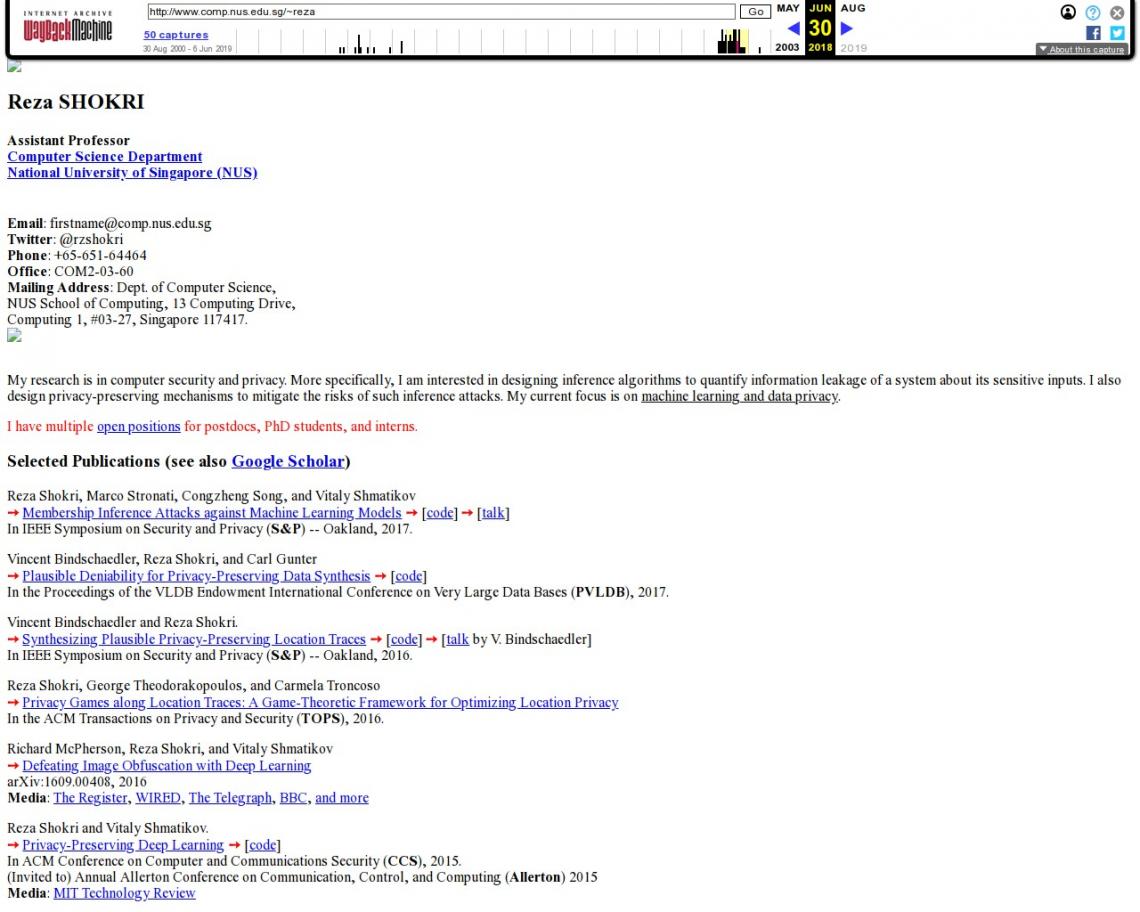Click the email firstname@comp.nus.edu.sg text

130,223
